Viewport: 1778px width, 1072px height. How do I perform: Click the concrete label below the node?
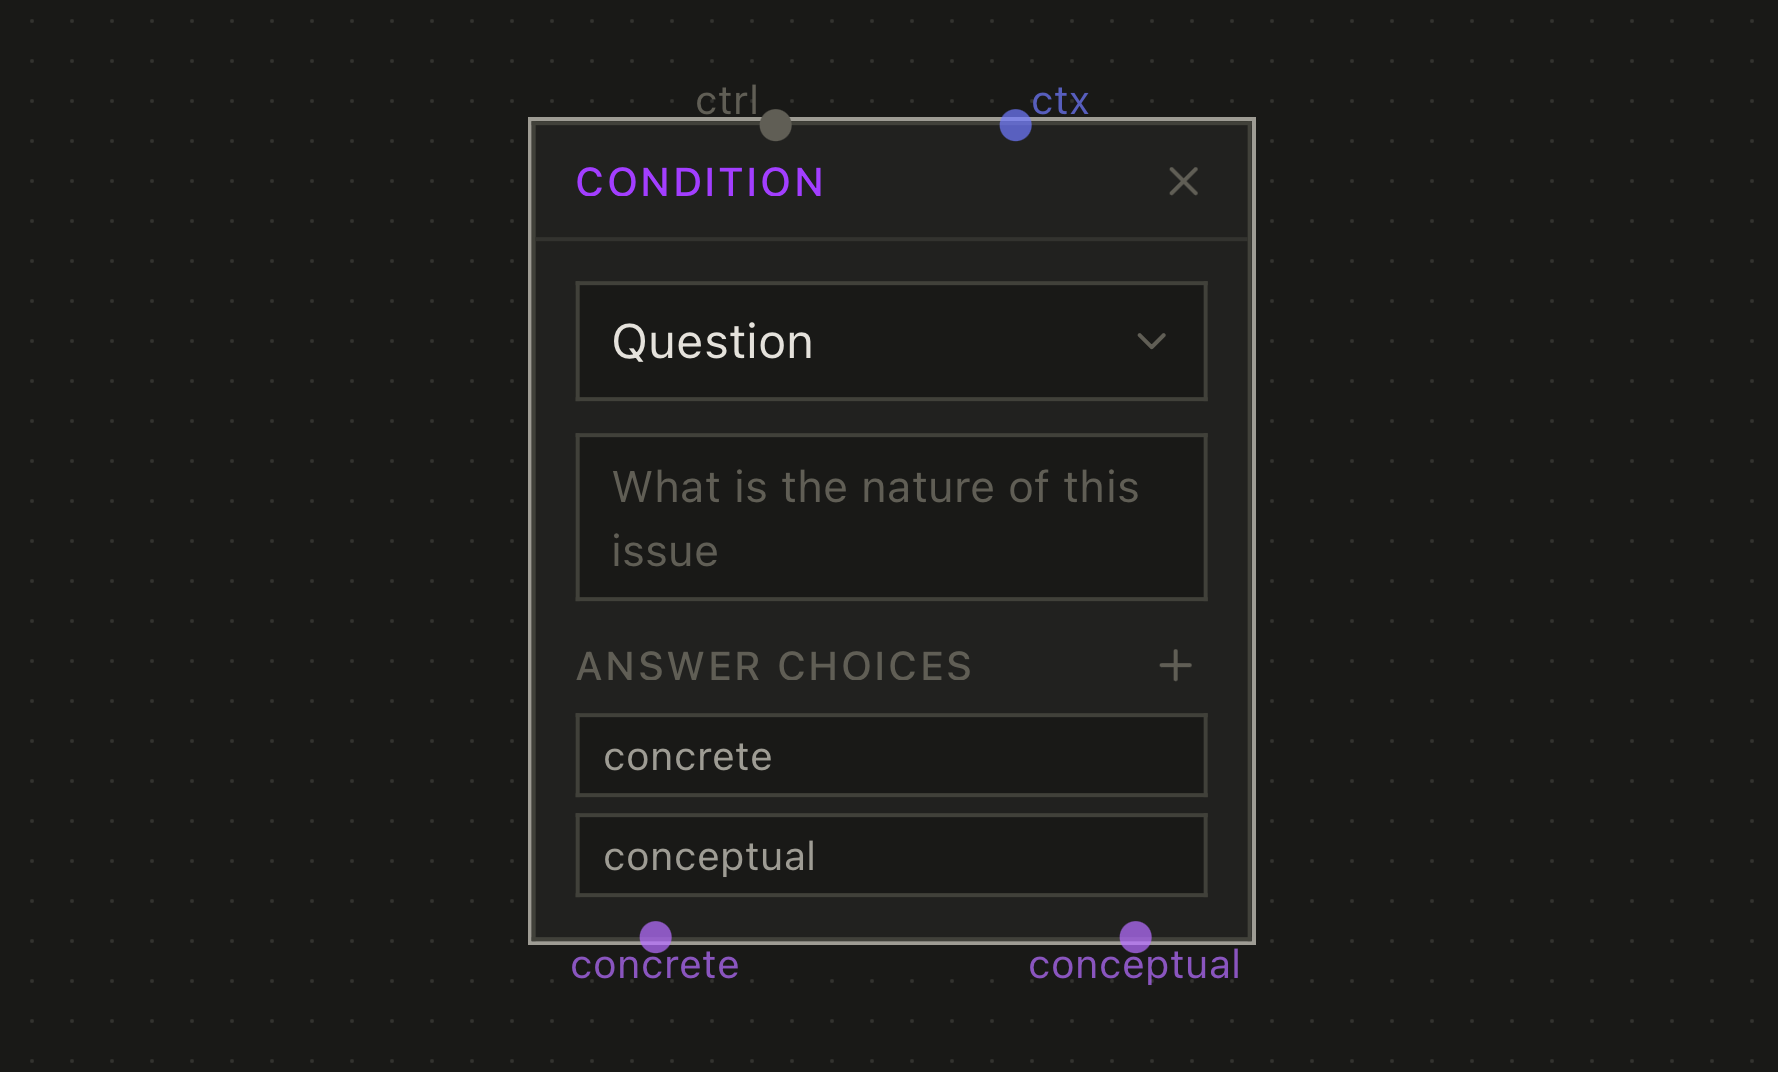654,963
